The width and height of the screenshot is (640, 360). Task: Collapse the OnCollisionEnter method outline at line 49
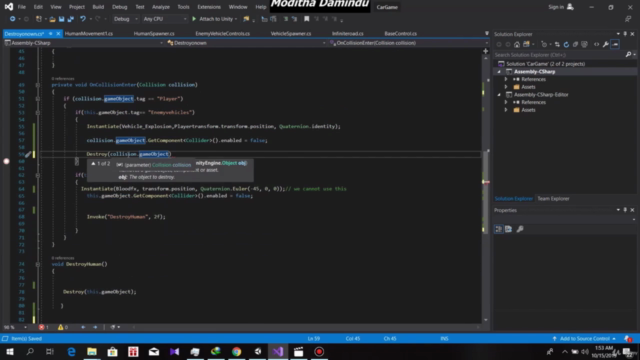pos(38,85)
